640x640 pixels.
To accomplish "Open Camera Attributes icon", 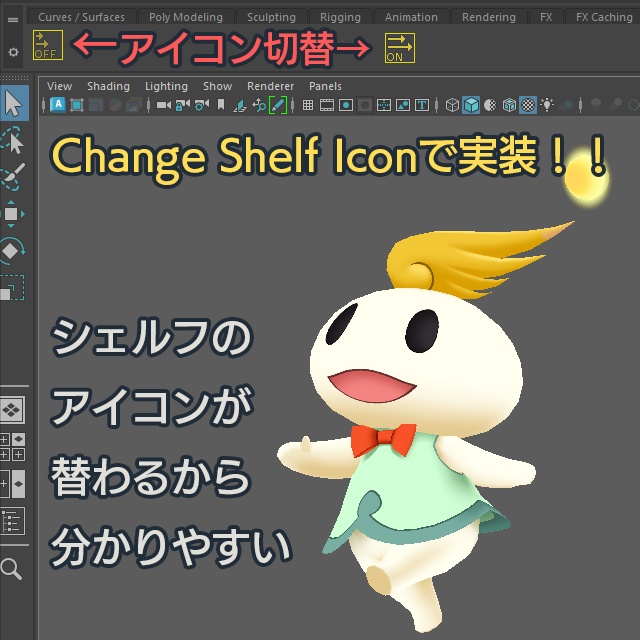I will [202, 105].
